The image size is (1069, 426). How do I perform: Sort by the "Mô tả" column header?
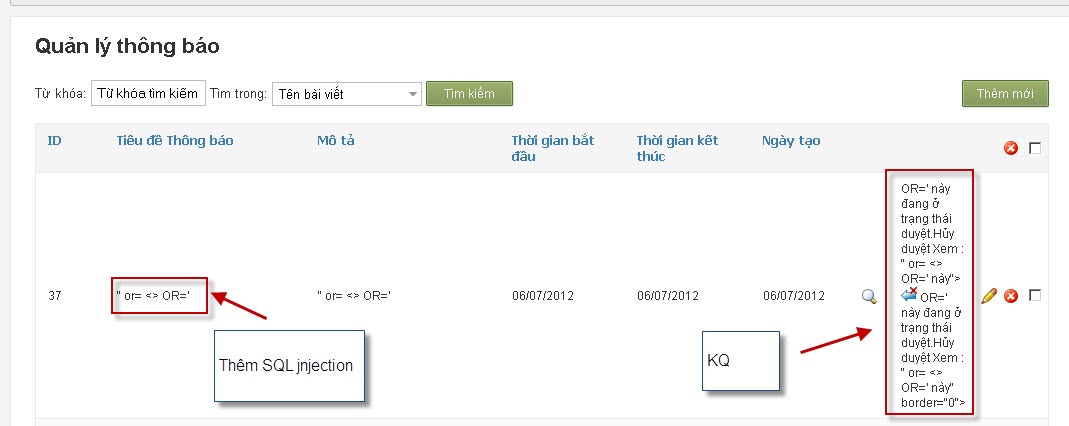[x=335, y=141]
